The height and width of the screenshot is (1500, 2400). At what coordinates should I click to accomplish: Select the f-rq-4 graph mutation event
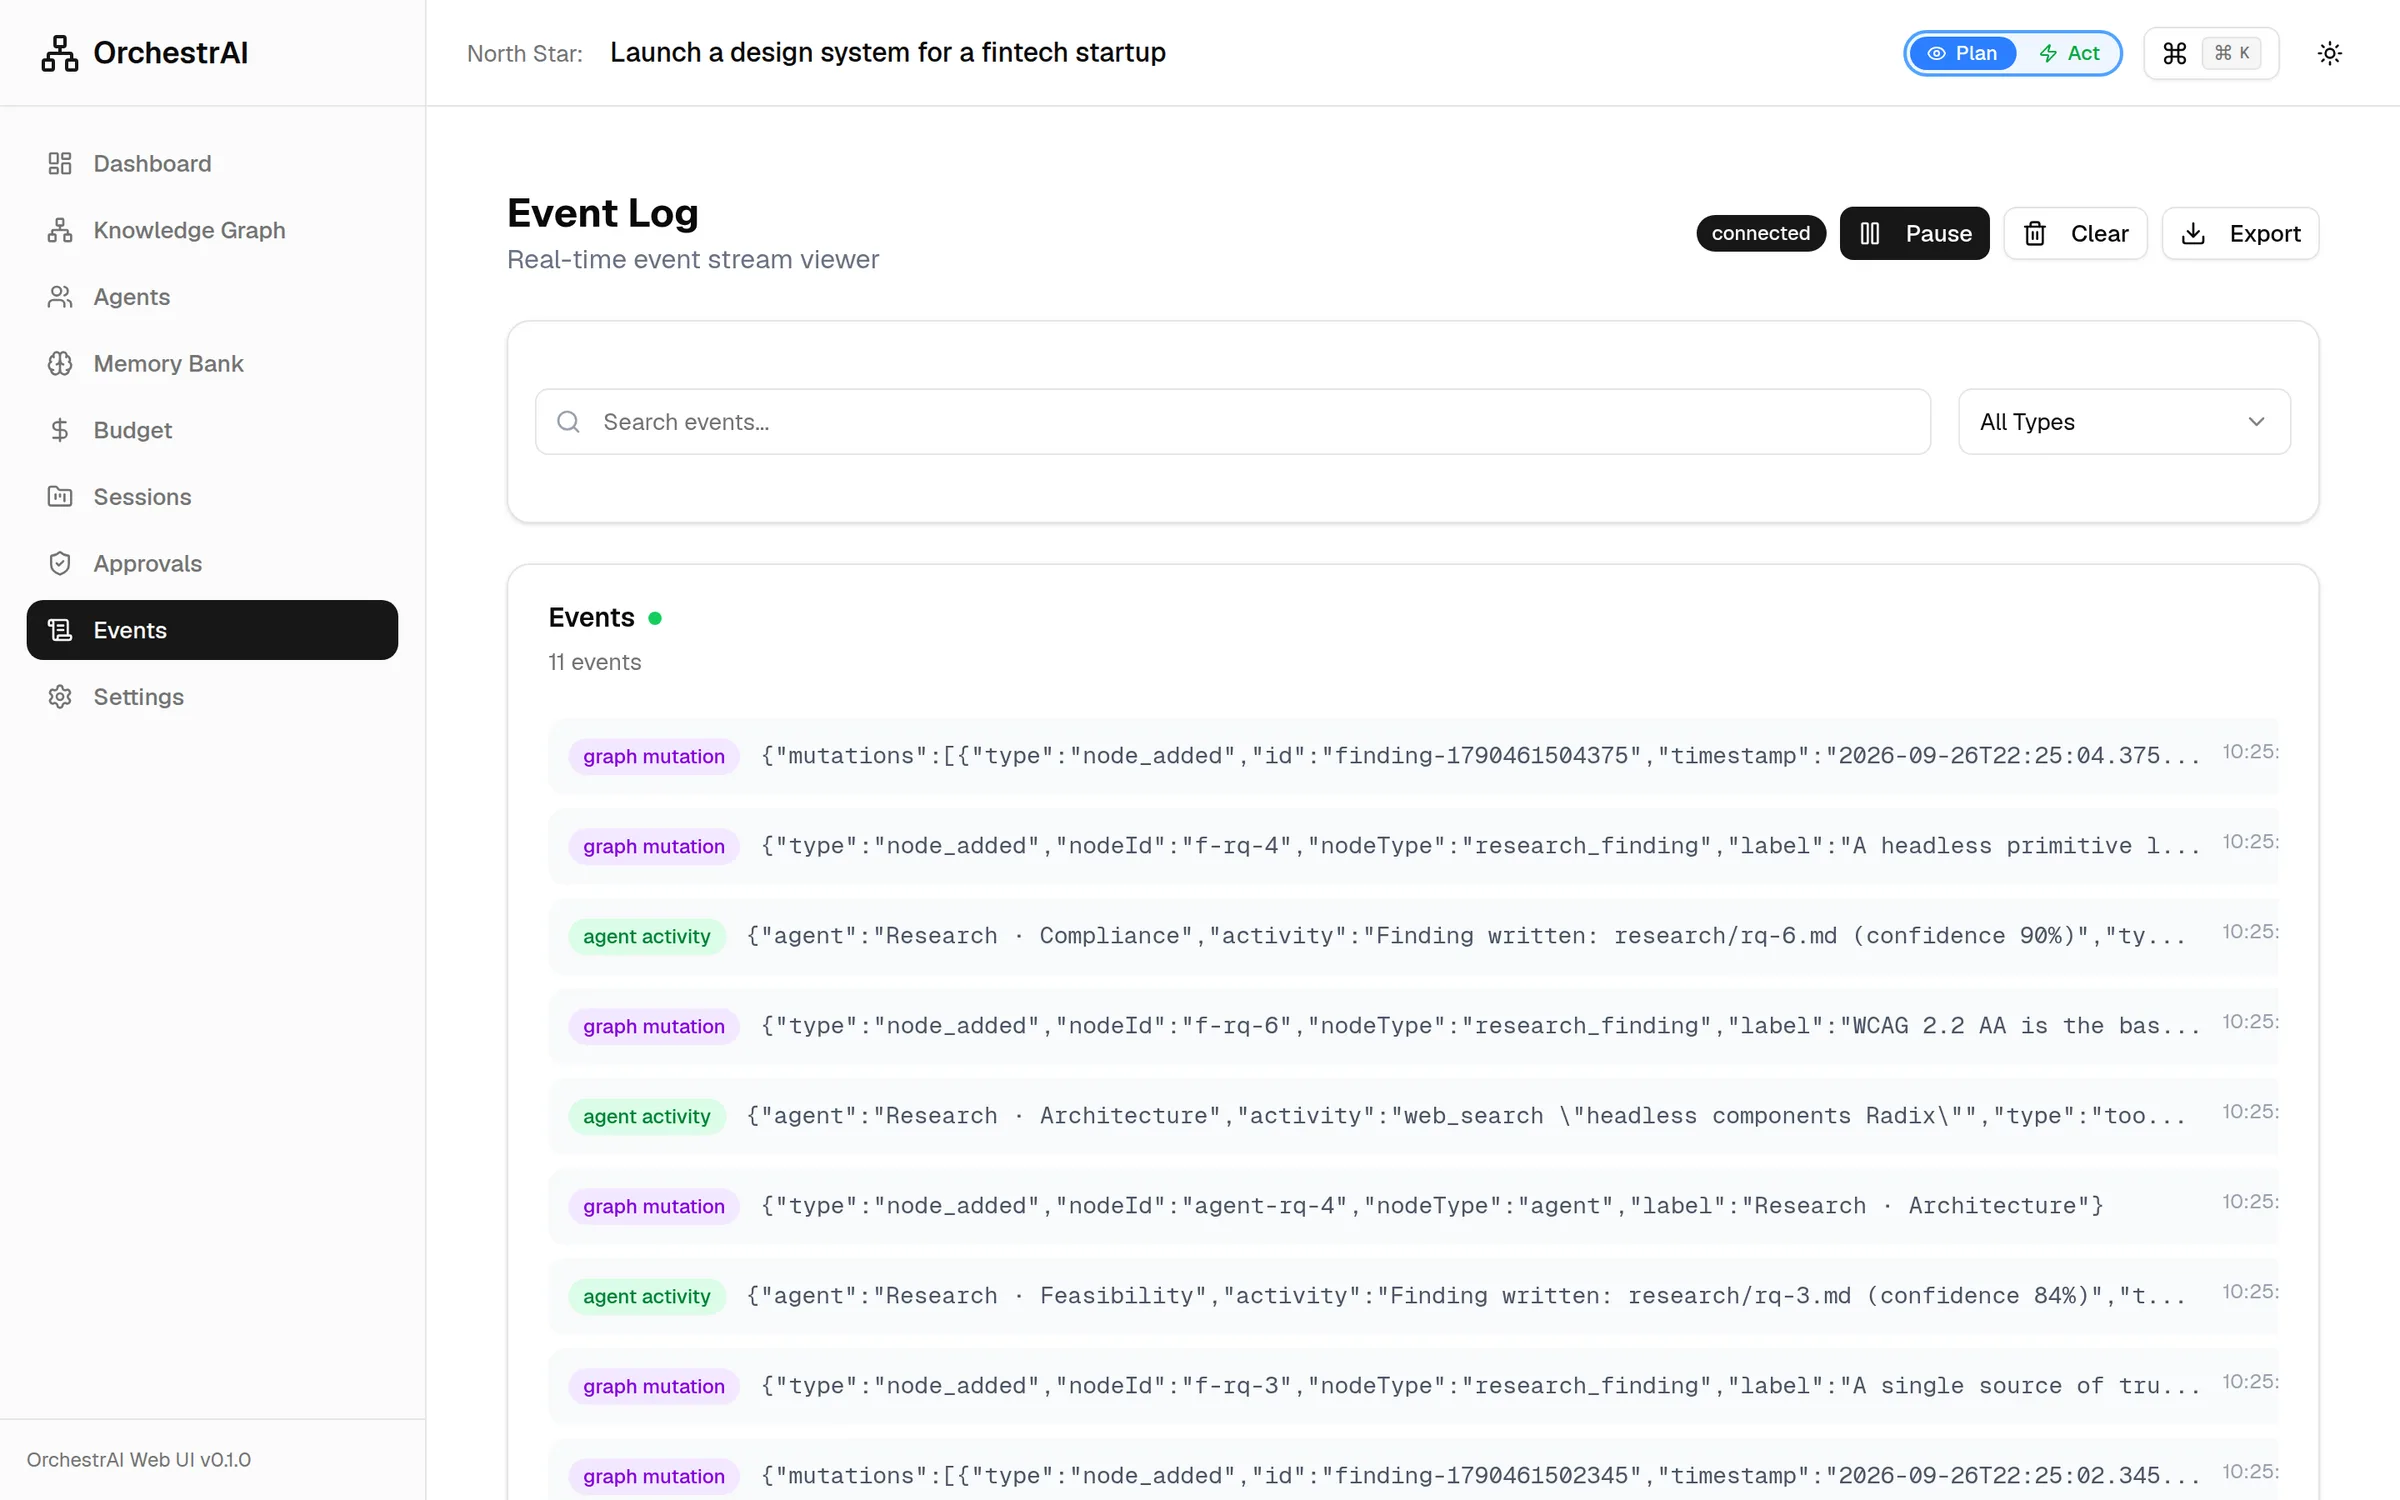1413,846
